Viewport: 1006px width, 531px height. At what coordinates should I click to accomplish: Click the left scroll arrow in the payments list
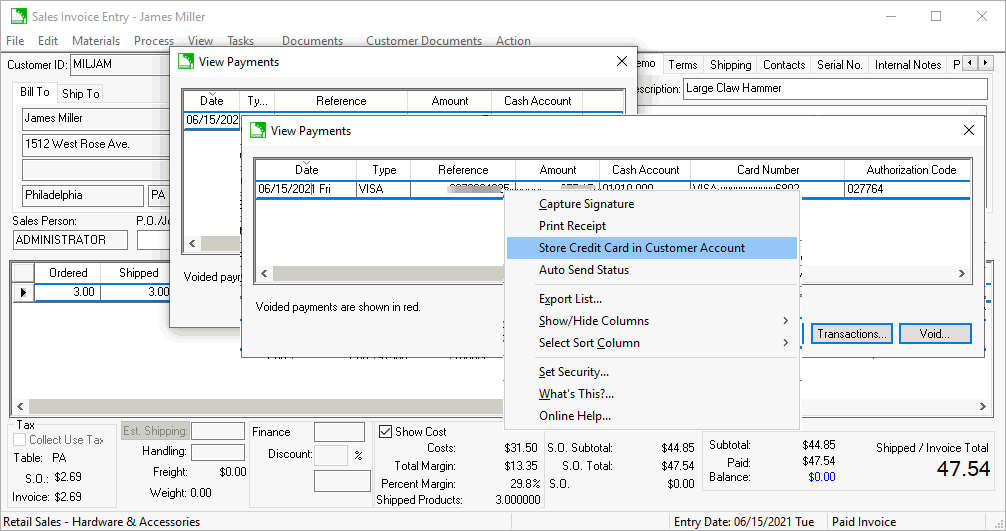[x=265, y=273]
